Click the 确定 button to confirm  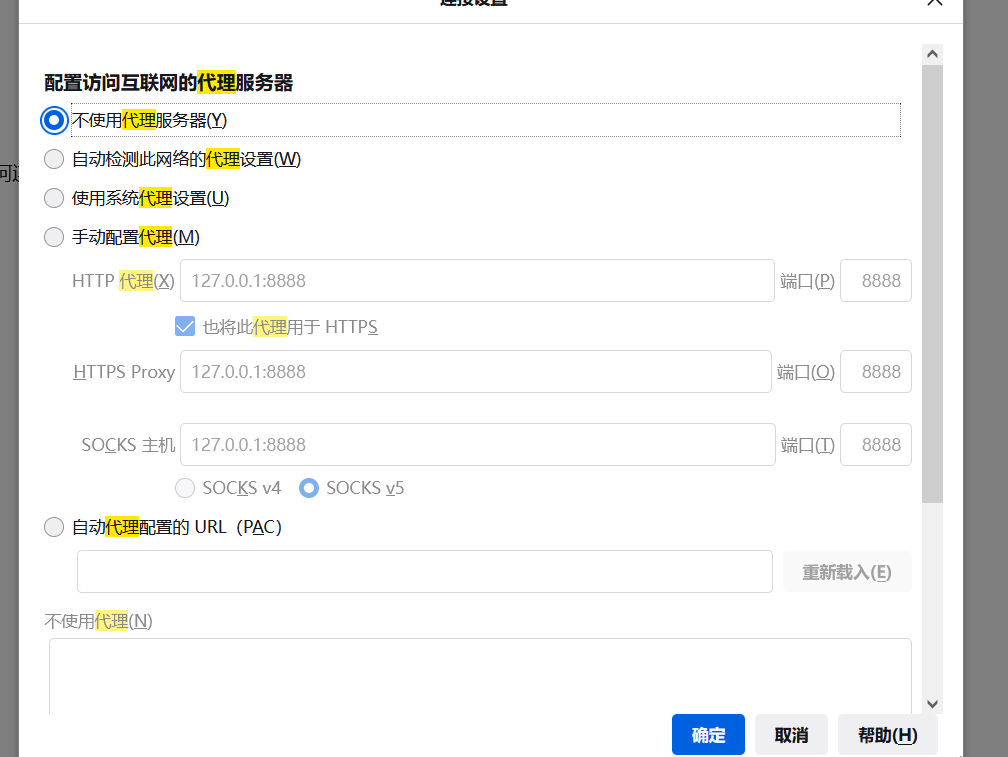click(x=708, y=734)
